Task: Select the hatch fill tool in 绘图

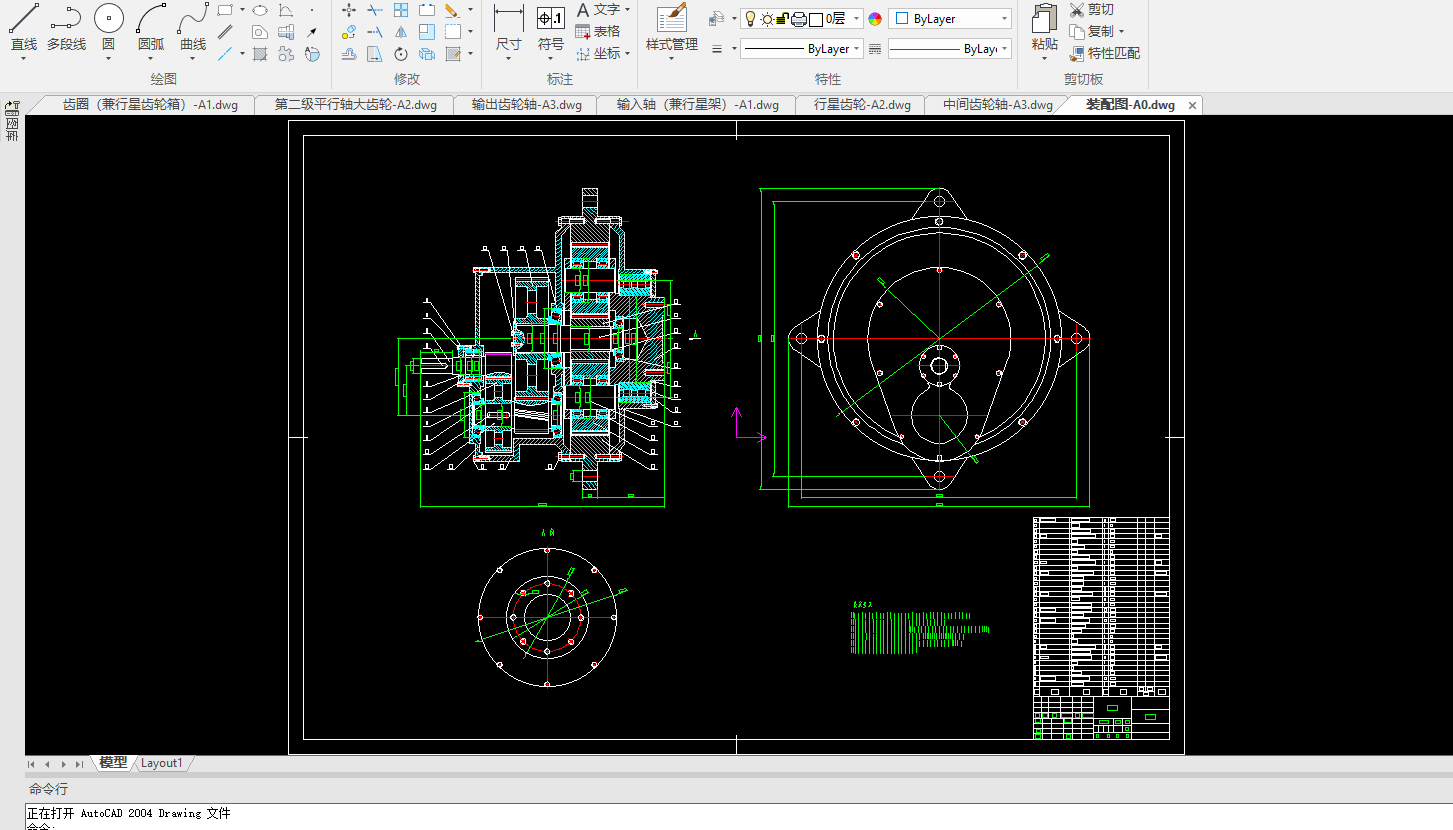Action: (x=260, y=54)
